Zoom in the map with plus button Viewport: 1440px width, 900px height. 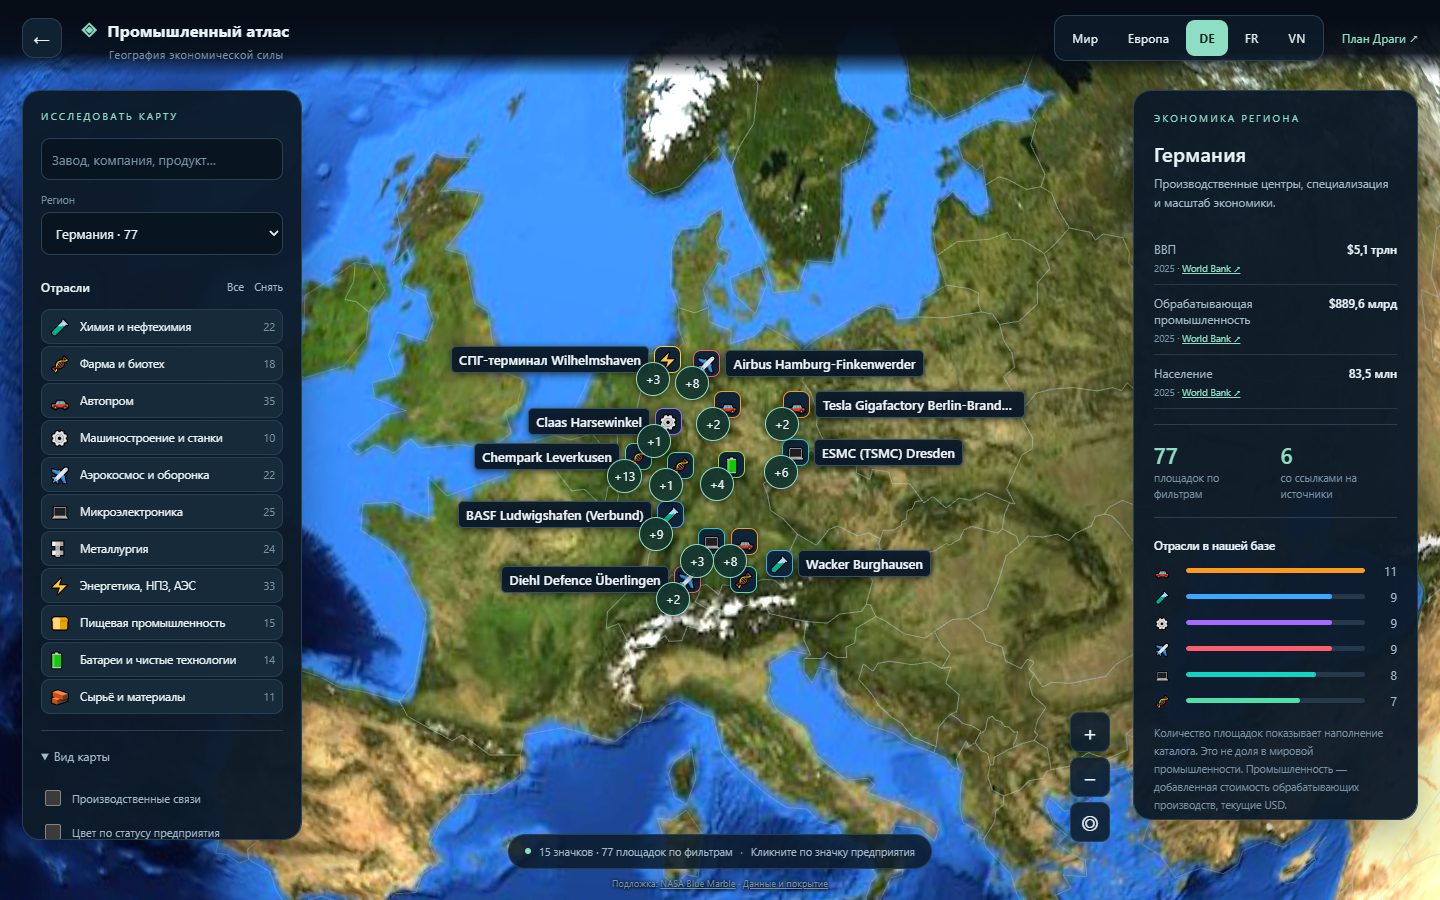click(x=1090, y=734)
